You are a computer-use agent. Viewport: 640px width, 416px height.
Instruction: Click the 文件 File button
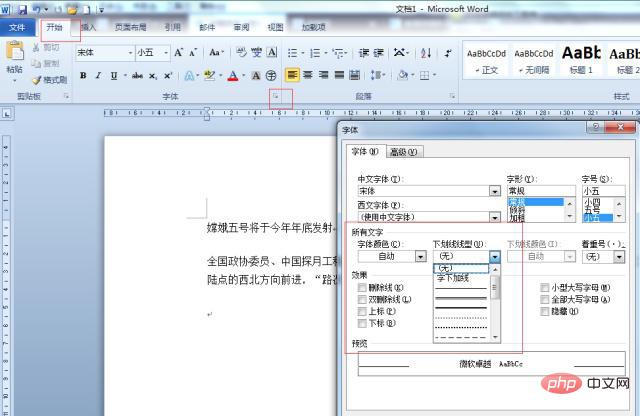click(17, 27)
